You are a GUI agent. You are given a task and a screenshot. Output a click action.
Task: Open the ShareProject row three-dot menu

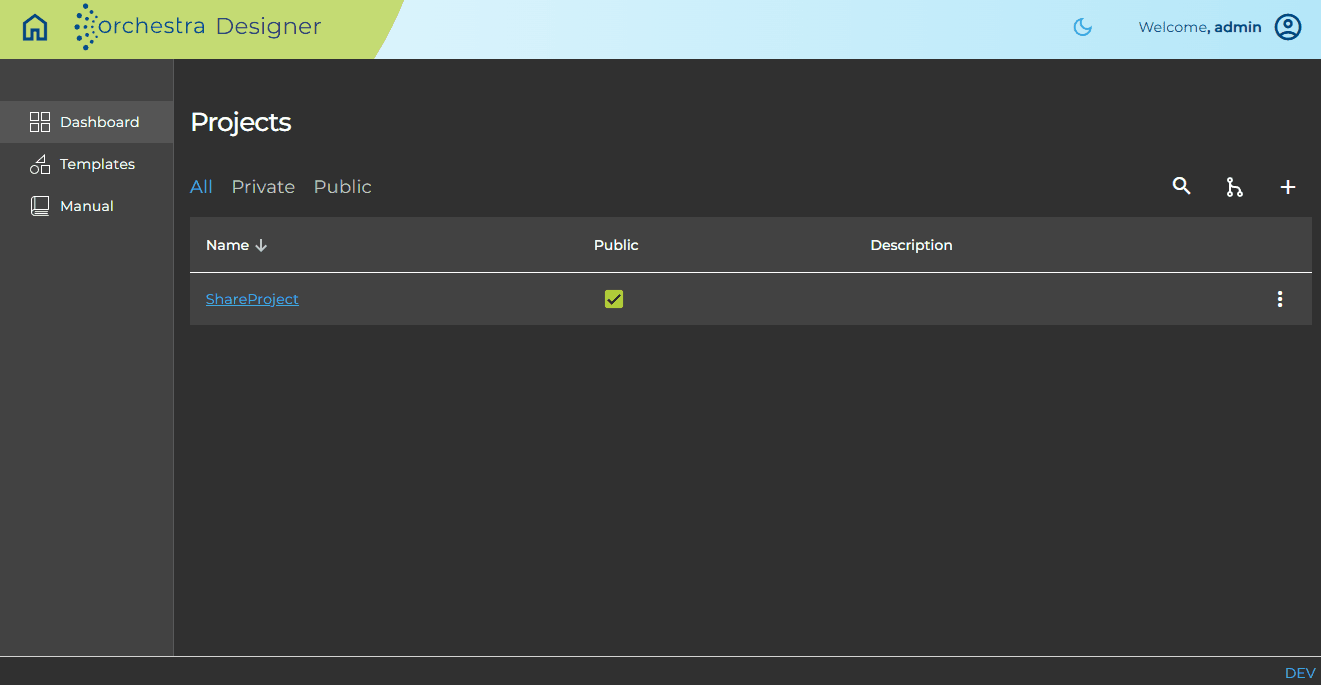pos(1280,299)
